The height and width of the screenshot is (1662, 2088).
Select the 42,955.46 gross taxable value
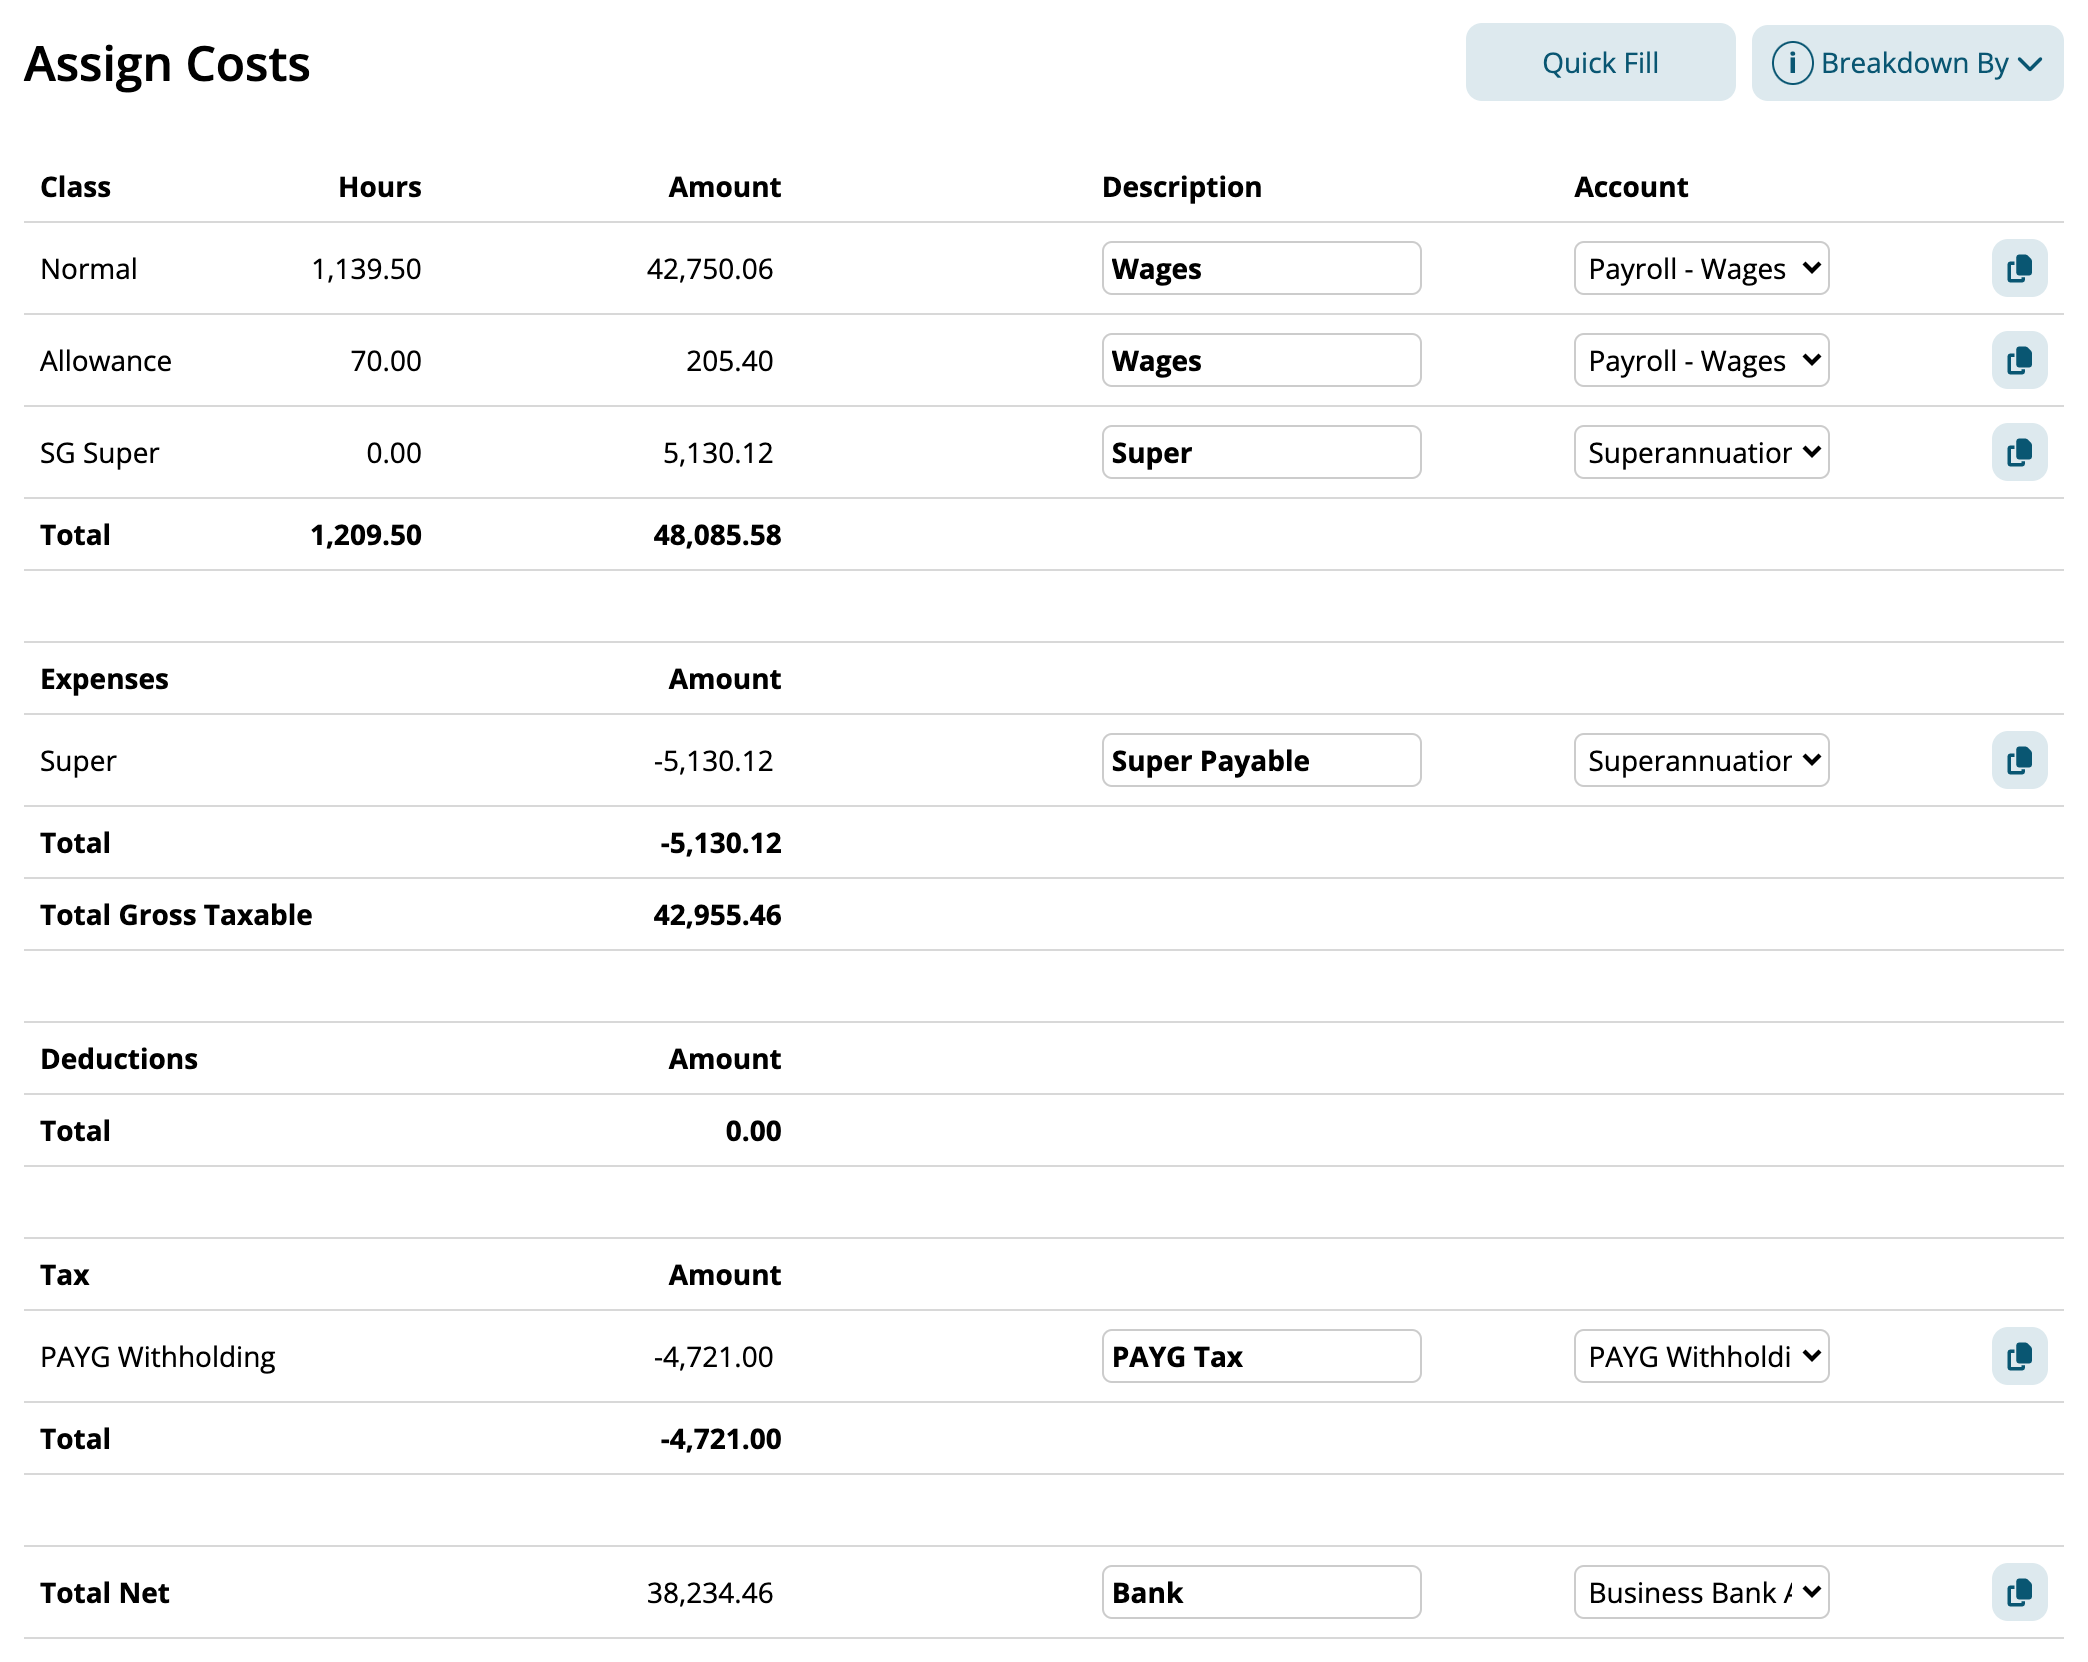717,915
